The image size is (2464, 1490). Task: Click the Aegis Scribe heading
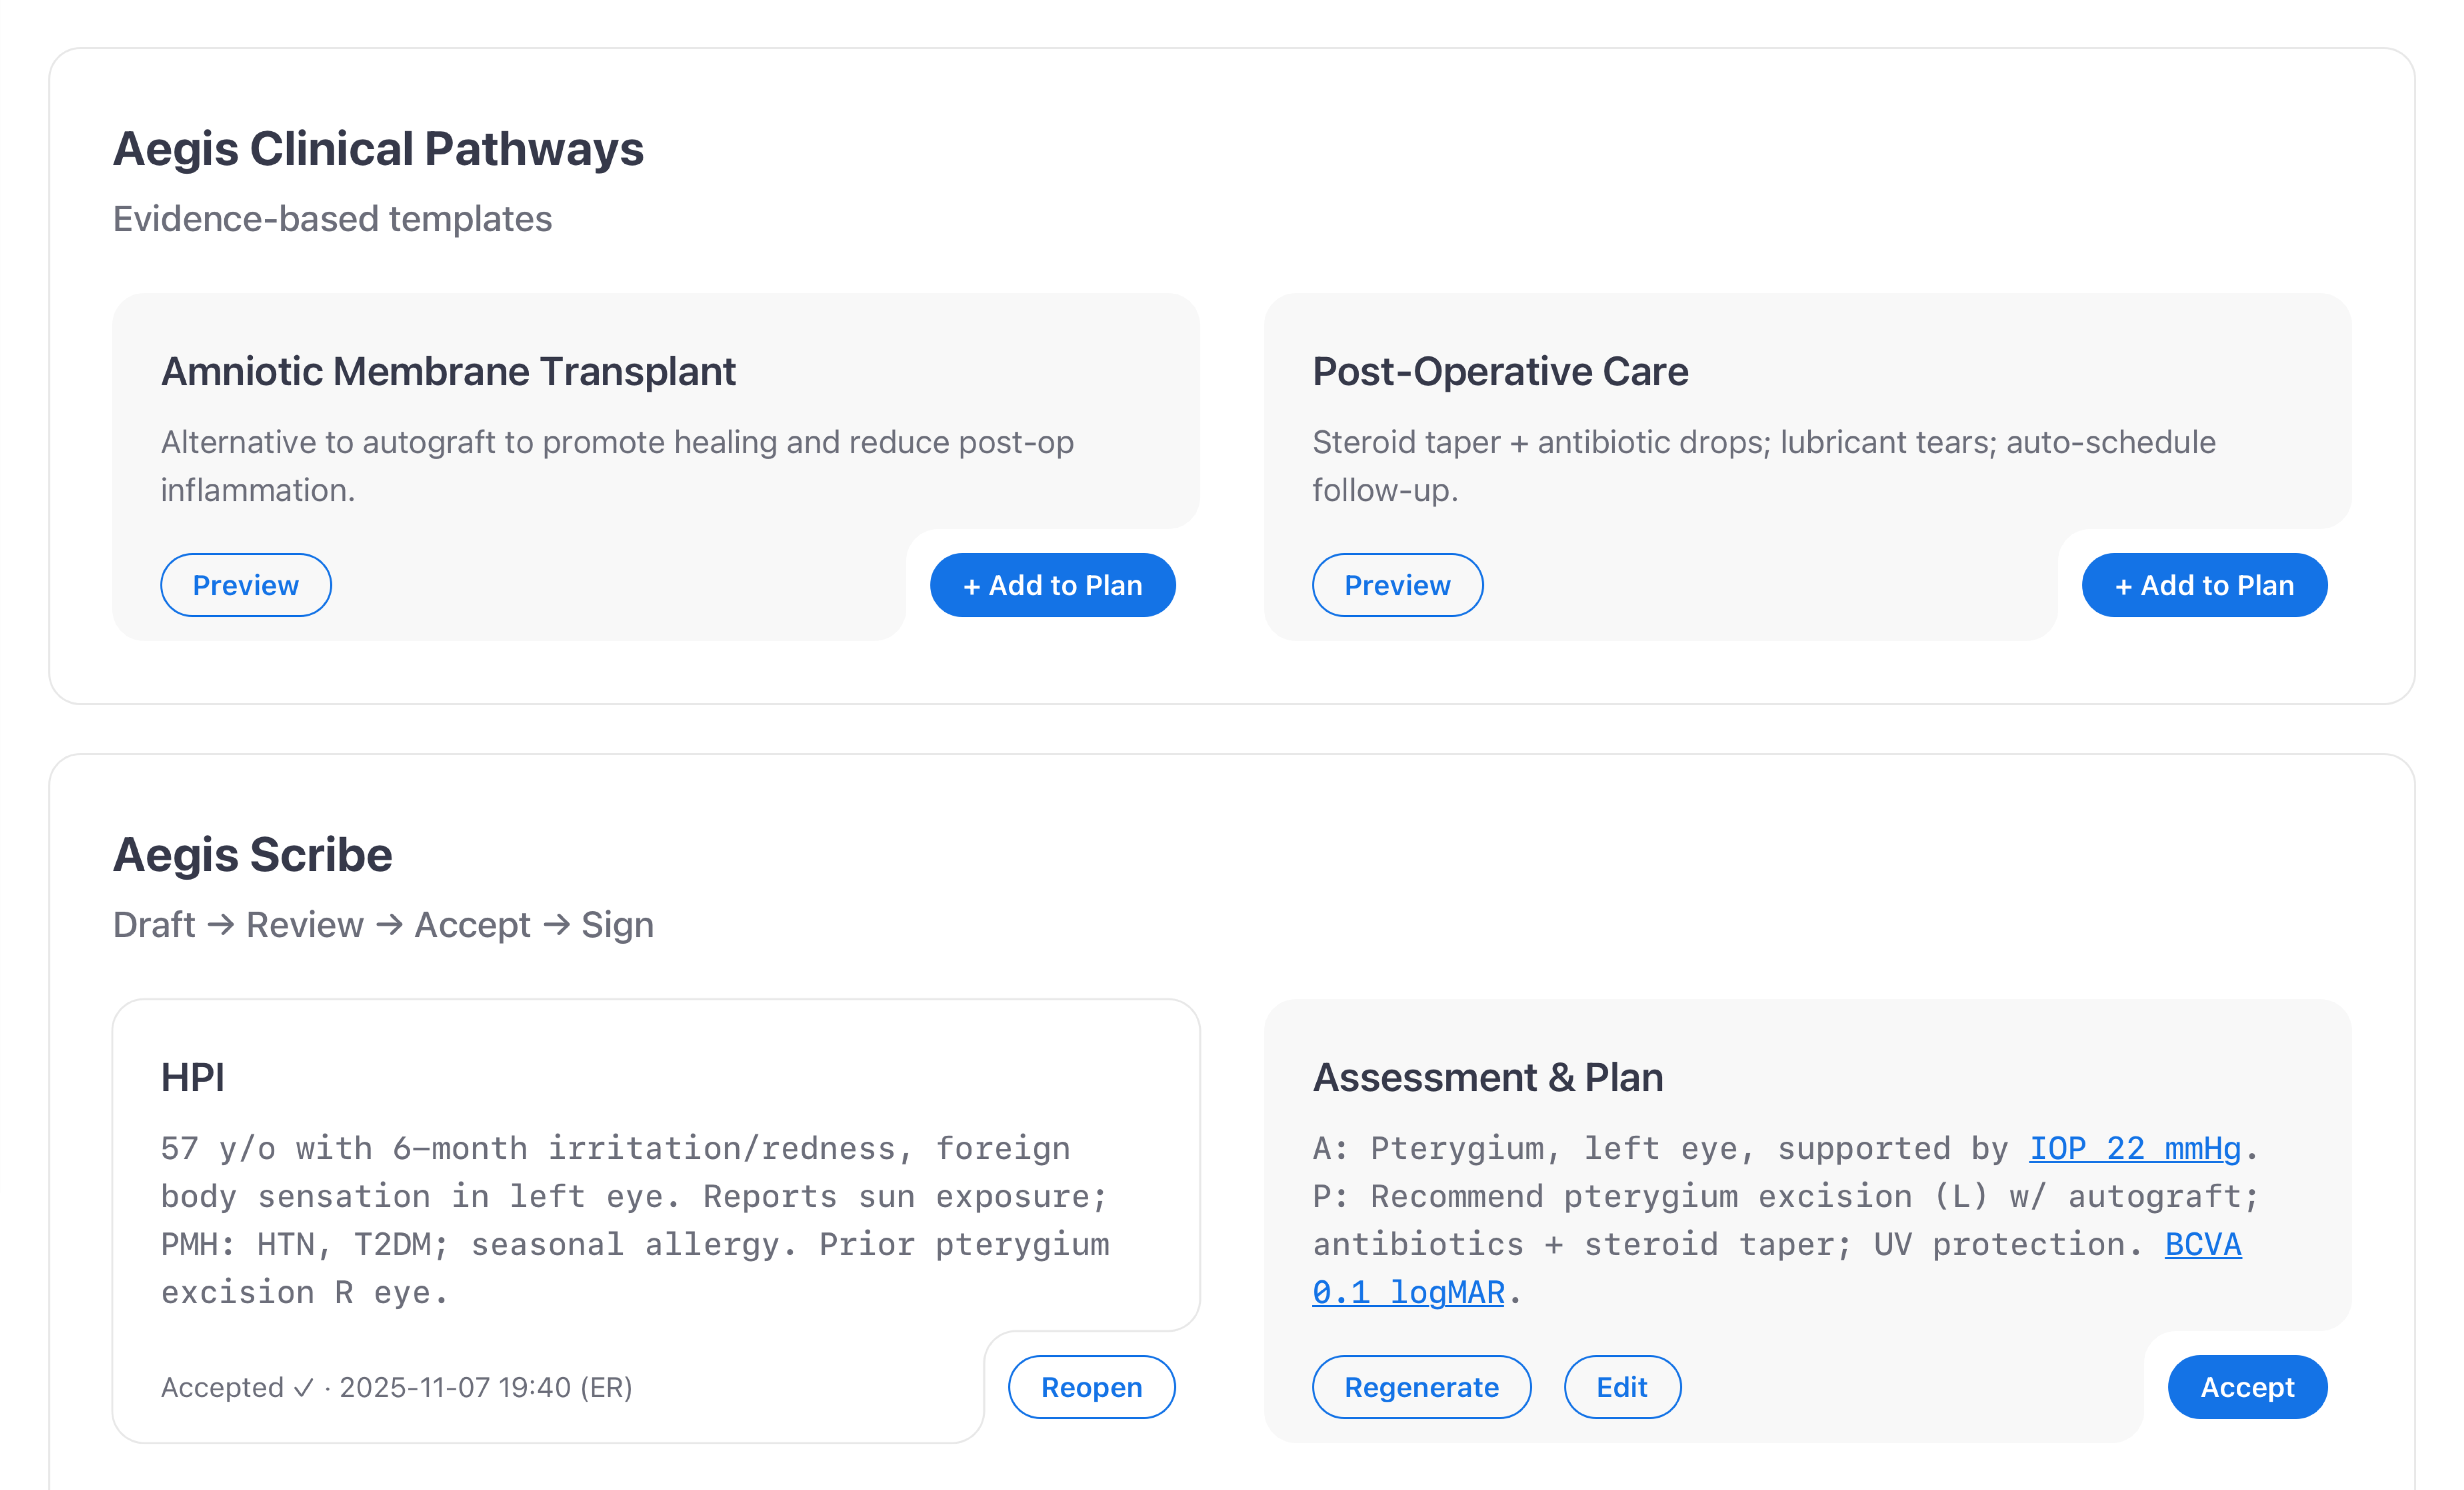252,855
